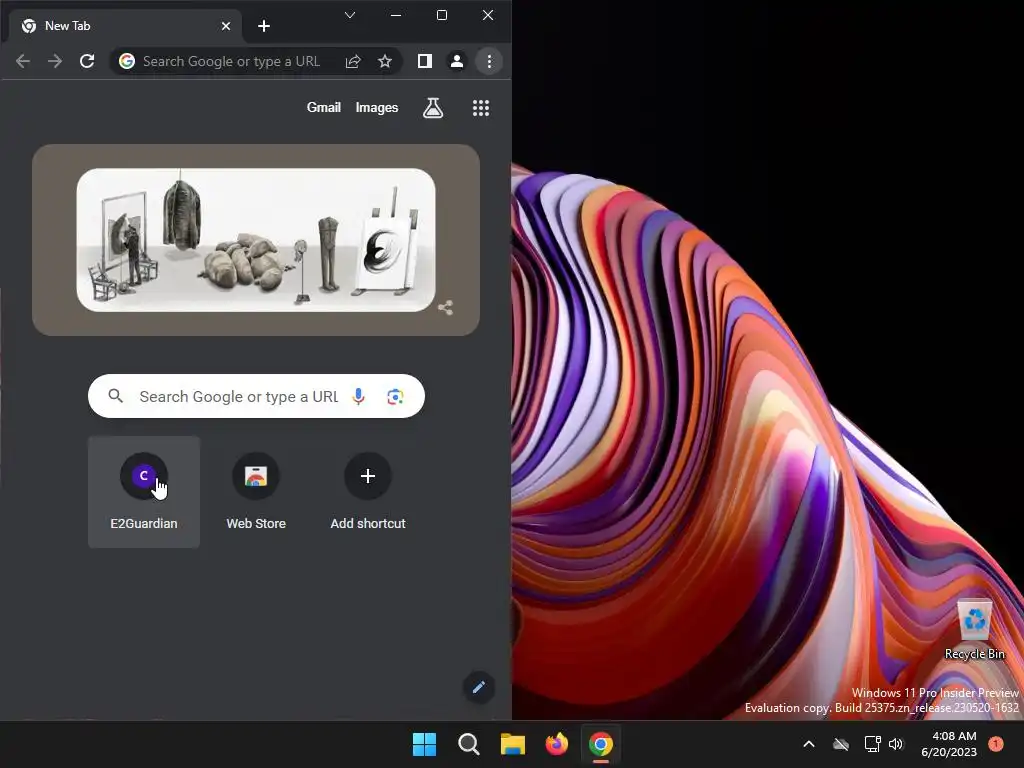Viewport: 1024px width, 768px height.
Task: Close the New Tab tab
Action: [226, 26]
